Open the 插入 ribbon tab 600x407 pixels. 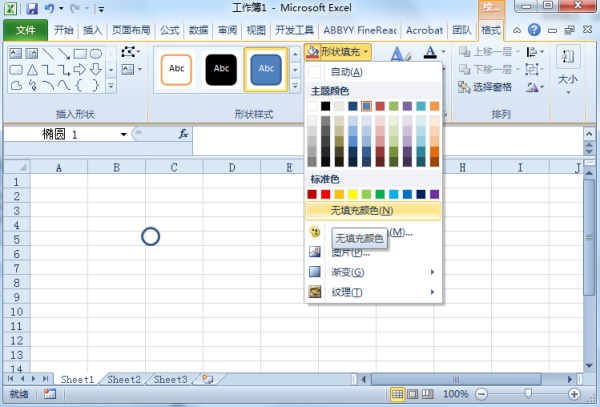[92, 30]
